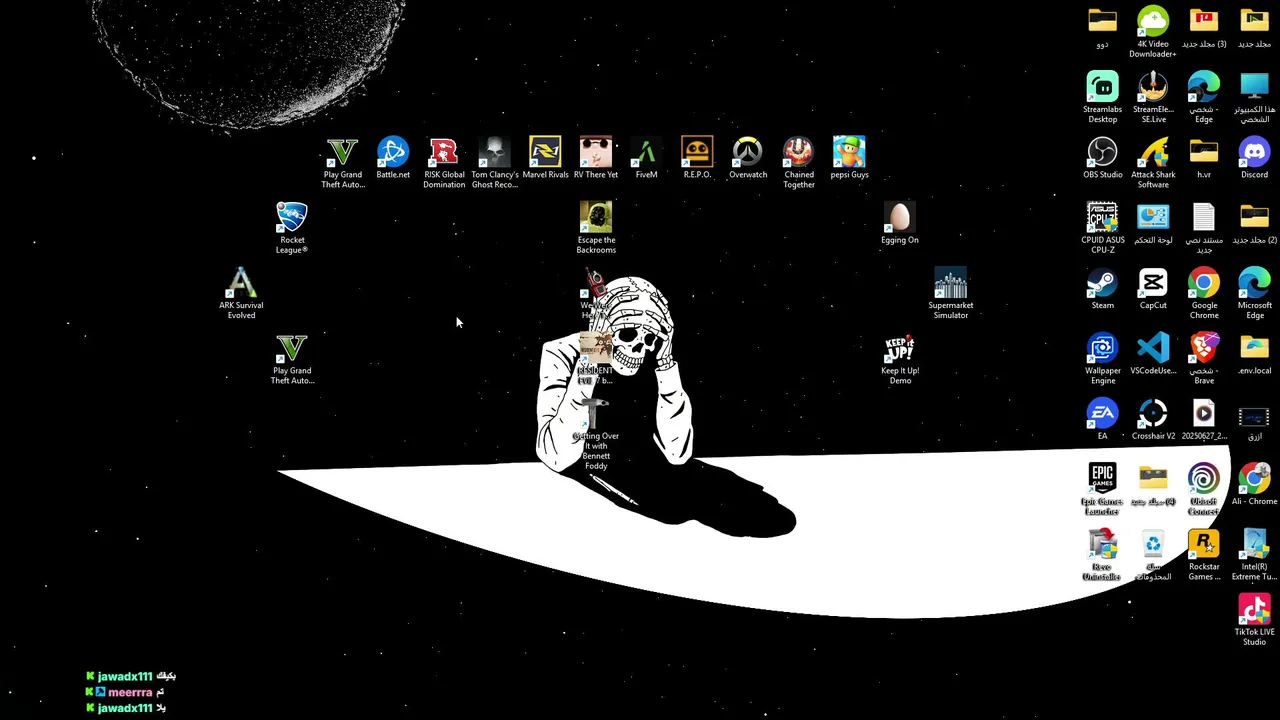The height and width of the screenshot is (720, 1280).
Task: Open StreamElements SE.Live shortcut
Action: [x=1153, y=97]
